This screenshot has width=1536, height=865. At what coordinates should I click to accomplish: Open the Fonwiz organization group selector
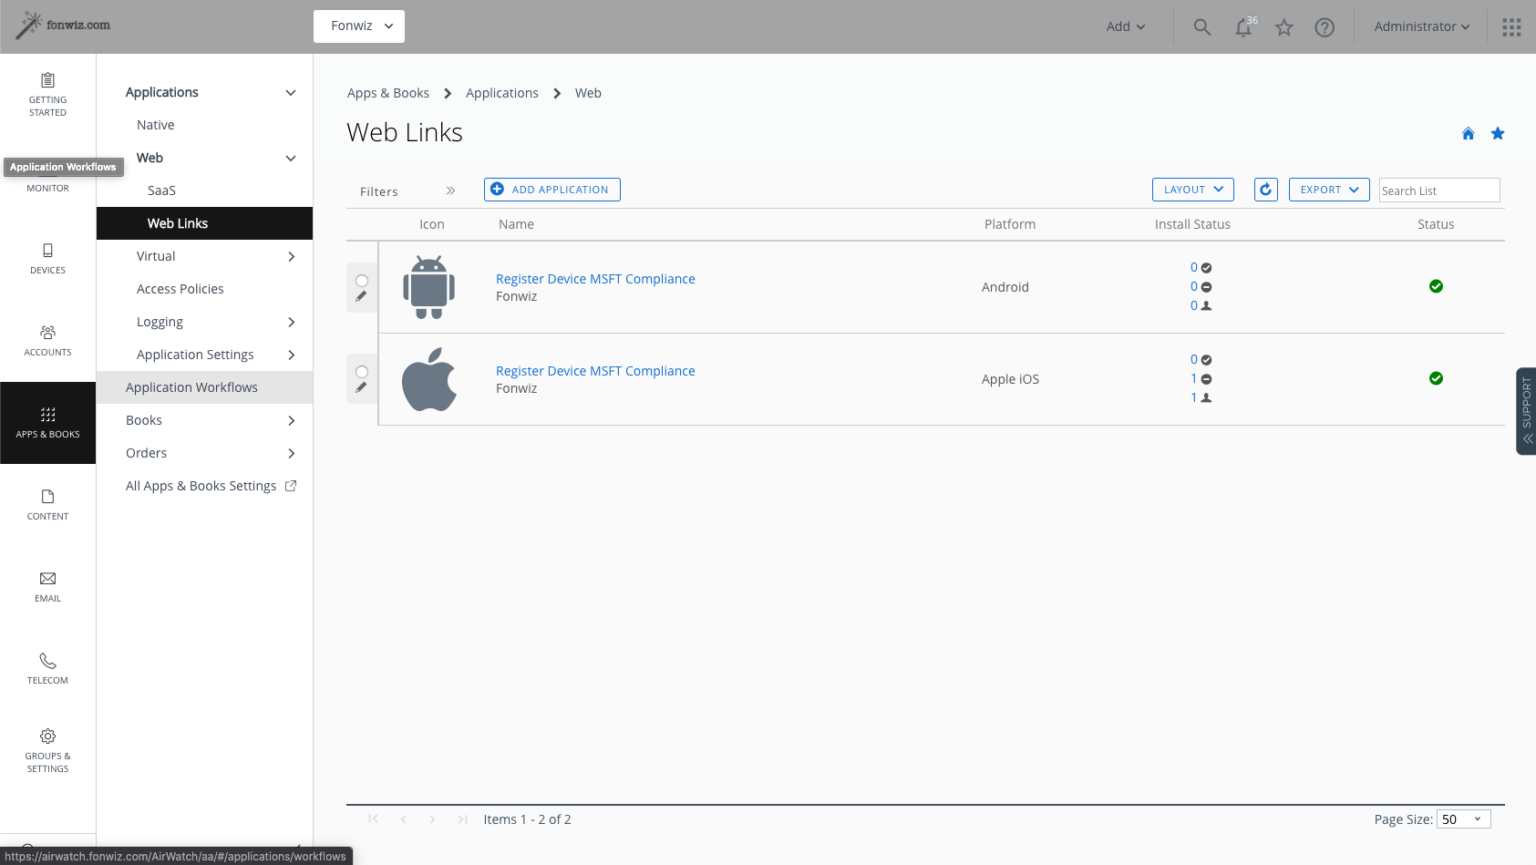tap(358, 26)
